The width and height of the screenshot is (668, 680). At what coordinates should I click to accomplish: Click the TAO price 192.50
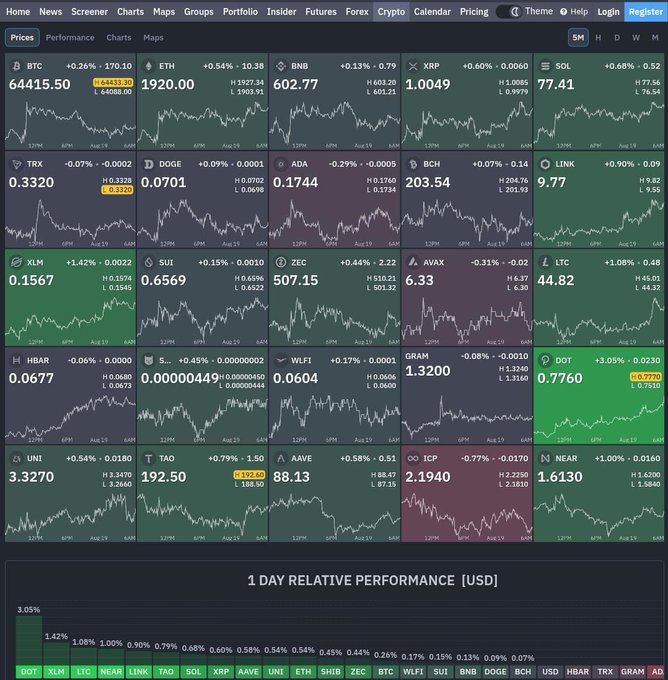pyautogui.click(x=164, y=477)
